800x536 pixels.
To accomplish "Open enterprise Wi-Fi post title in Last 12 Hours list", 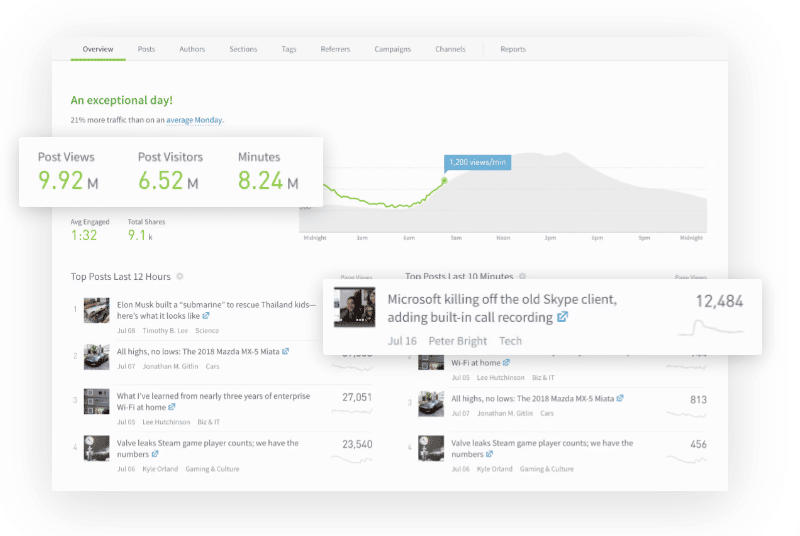I will pos(213,401).
